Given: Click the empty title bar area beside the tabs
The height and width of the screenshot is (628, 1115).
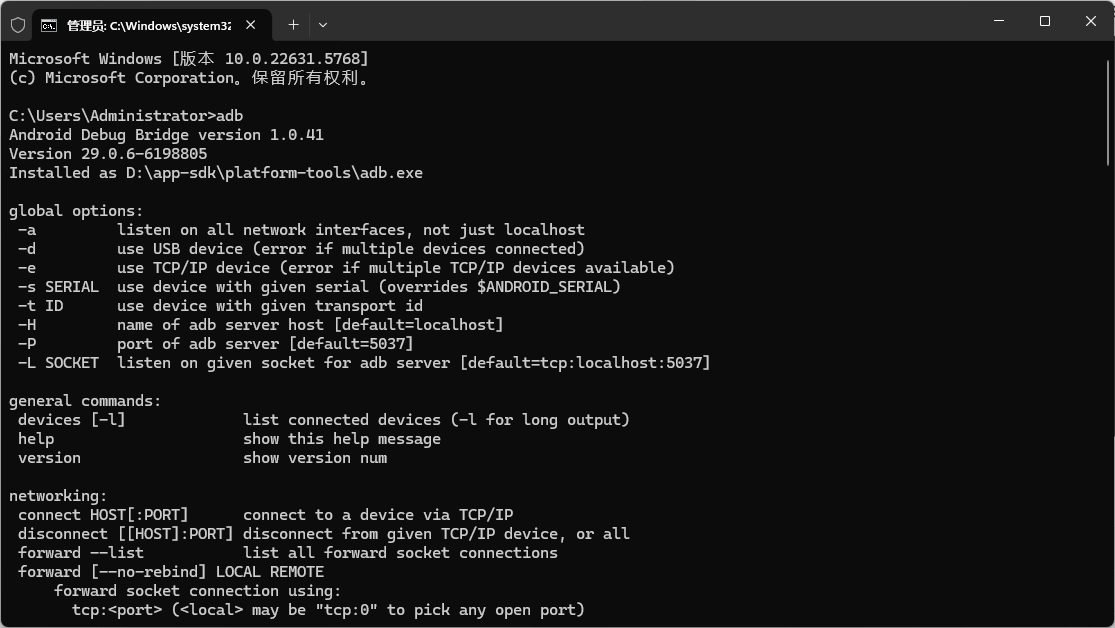Looking at the screenshot, I should (650, 22).
